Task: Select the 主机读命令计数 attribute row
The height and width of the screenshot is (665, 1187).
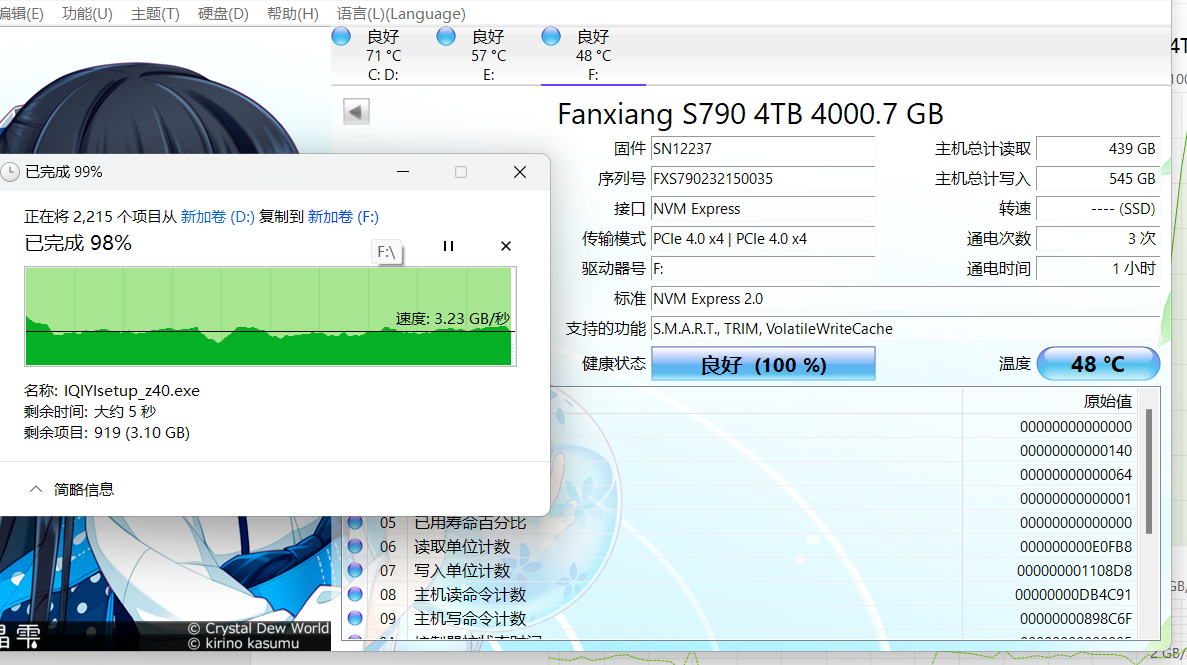Action: pyautogui.click(x=742, y=595)
